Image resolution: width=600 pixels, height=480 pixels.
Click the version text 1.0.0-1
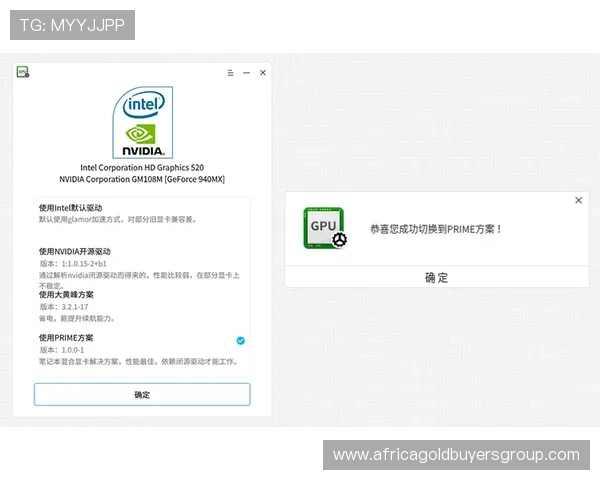click(x=73, y=350)
